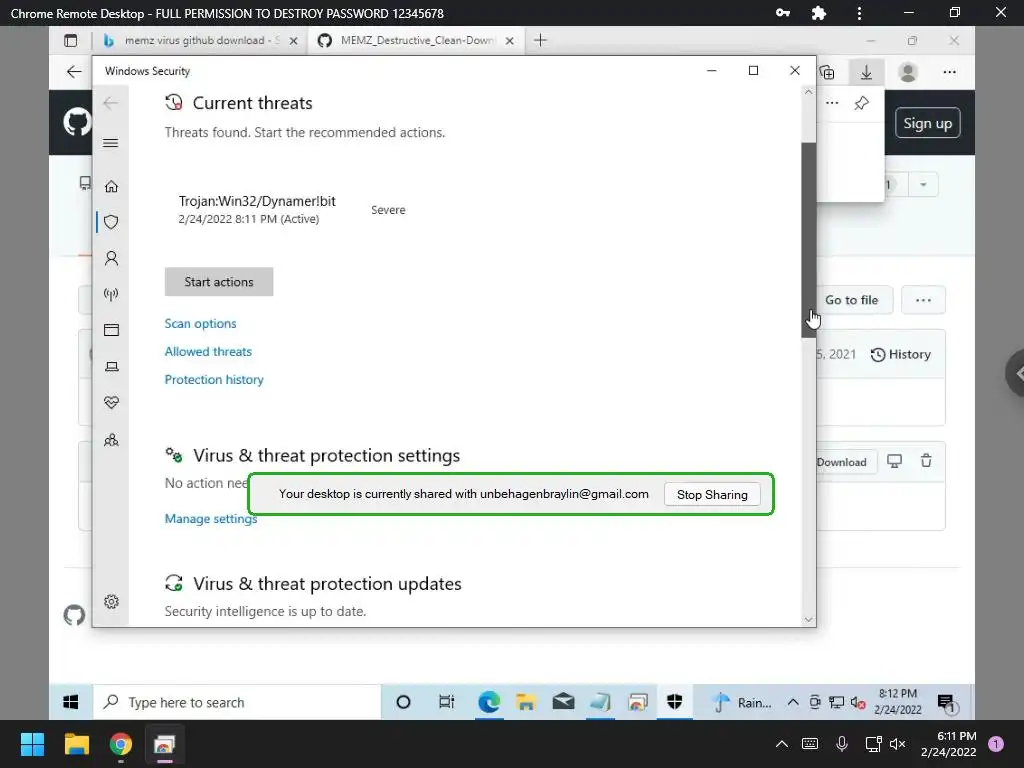
Task: Open Edge collections icon
Action: [827, 72]
